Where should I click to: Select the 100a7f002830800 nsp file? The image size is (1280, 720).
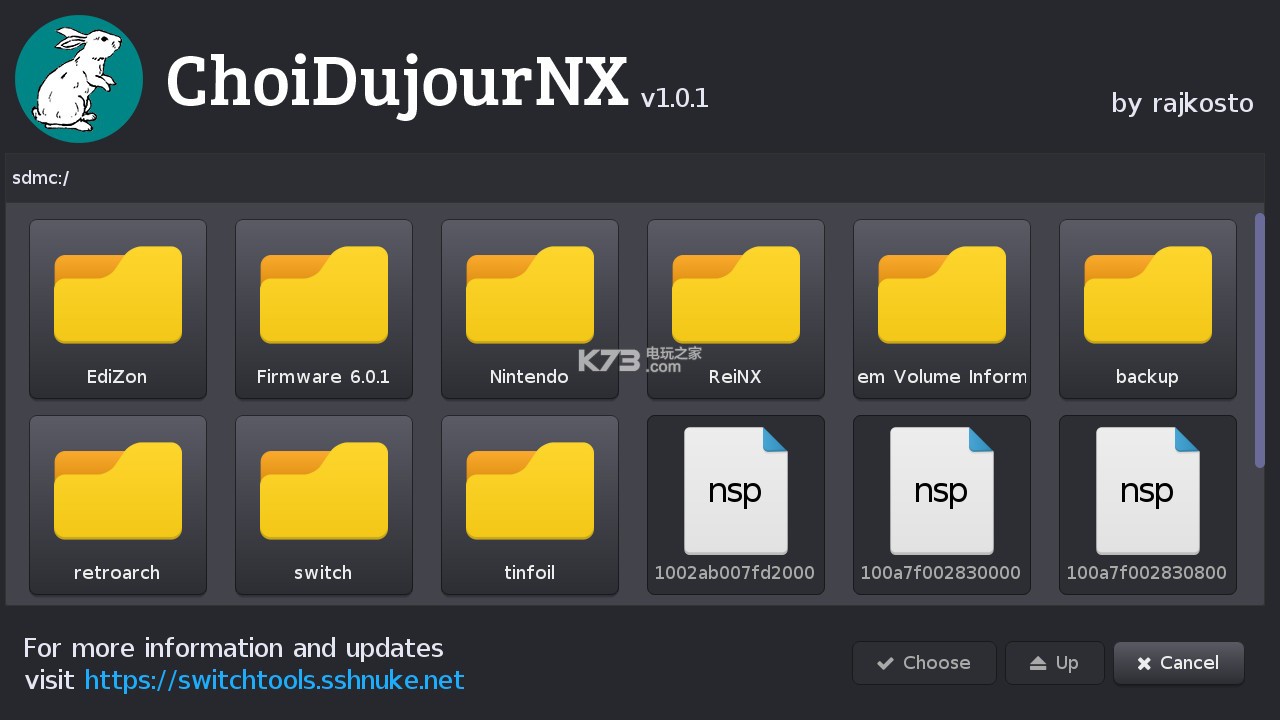[1148, 505]
